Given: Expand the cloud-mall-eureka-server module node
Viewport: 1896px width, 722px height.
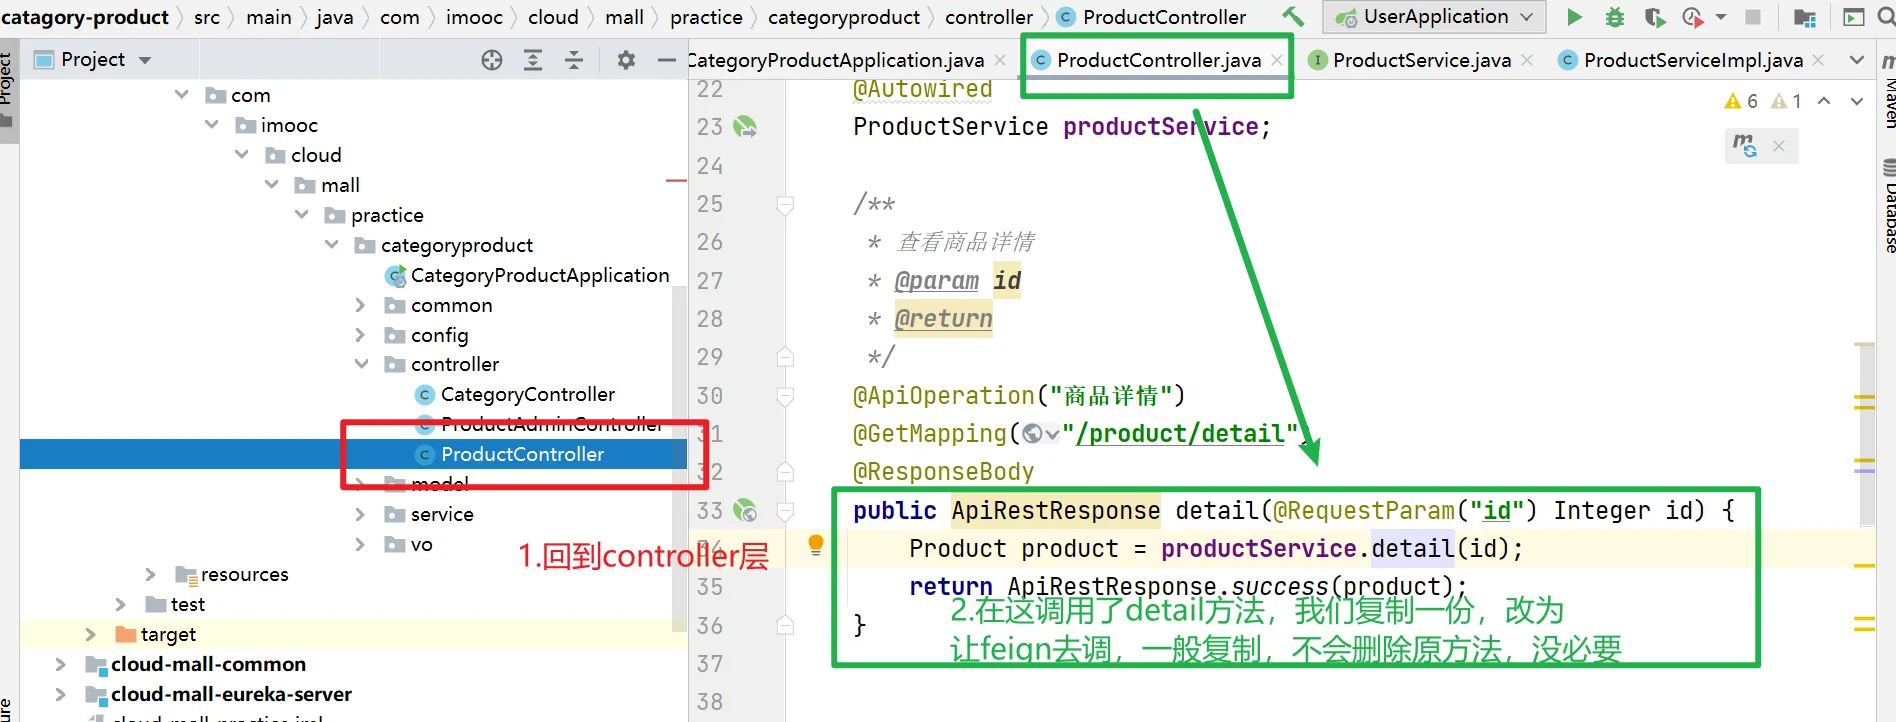Looking at the screenshot, I should (61, 694).
